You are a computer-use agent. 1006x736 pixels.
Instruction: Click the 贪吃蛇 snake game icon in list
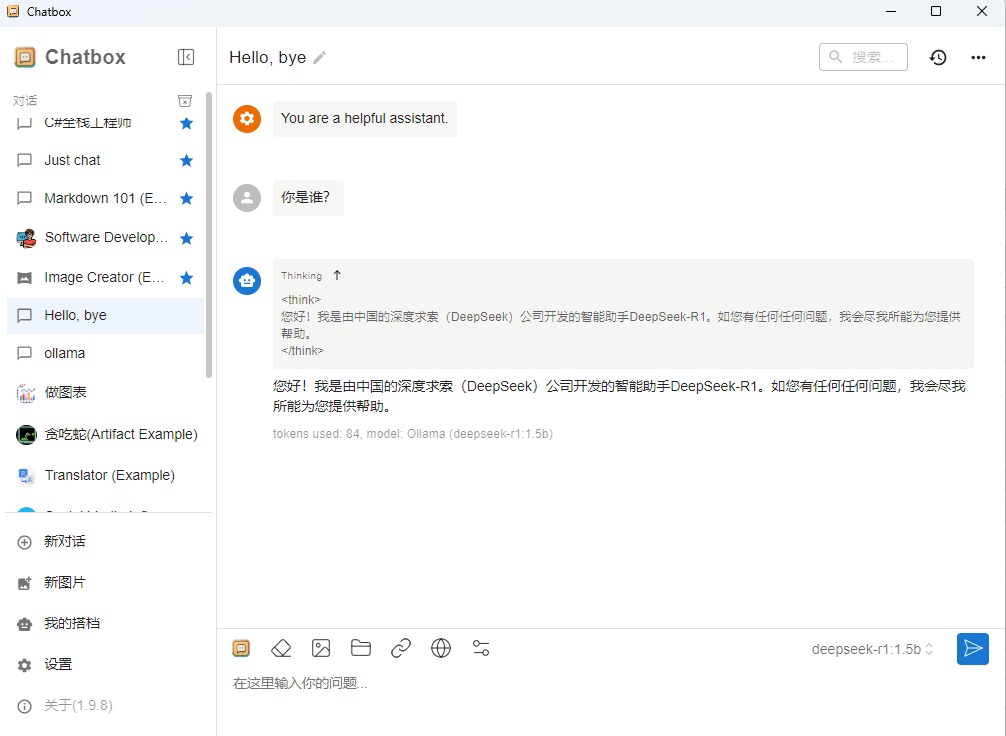coord(26,434)
